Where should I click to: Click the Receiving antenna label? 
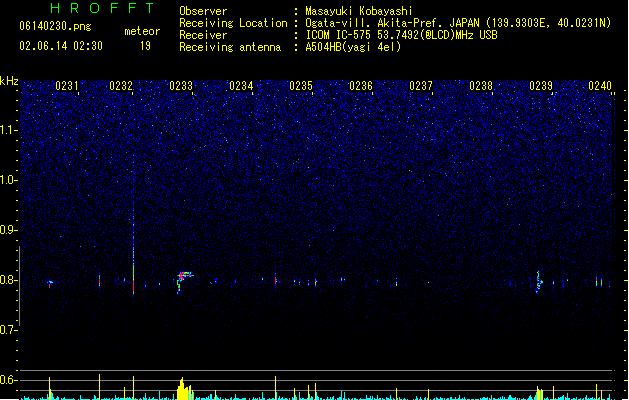(230, 47)
